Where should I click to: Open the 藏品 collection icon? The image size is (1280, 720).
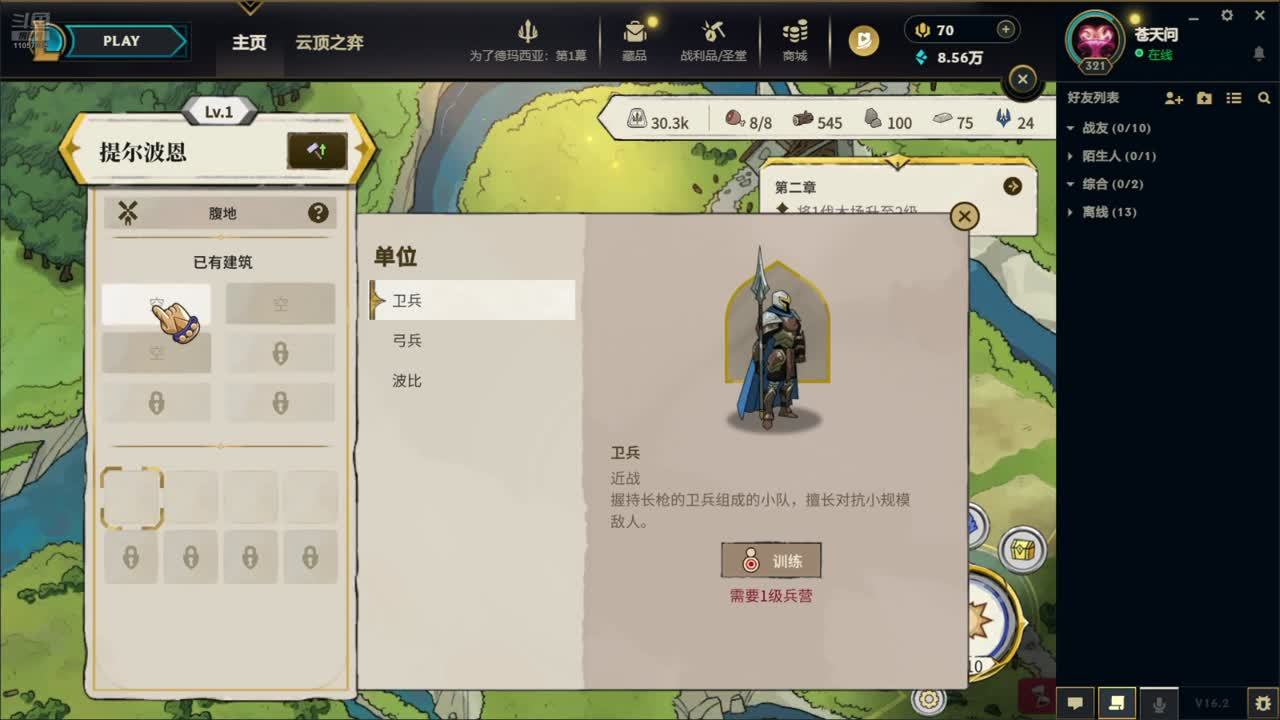coord(634,32)
